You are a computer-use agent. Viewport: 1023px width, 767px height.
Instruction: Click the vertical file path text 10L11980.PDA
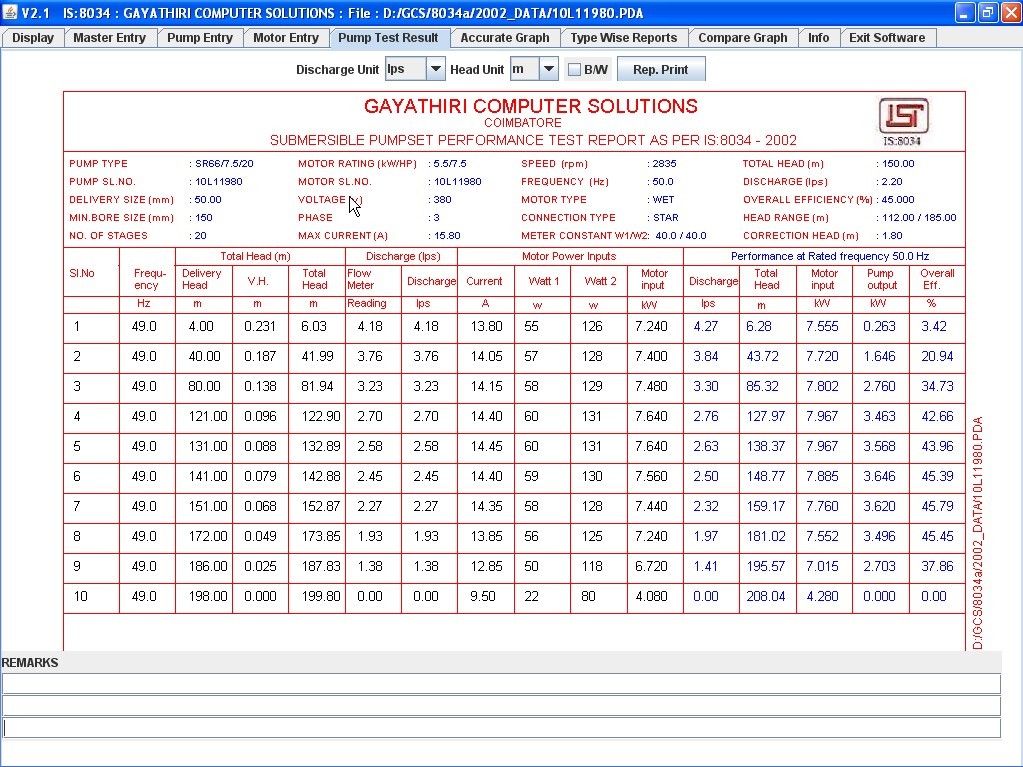(x=977, y=533)
